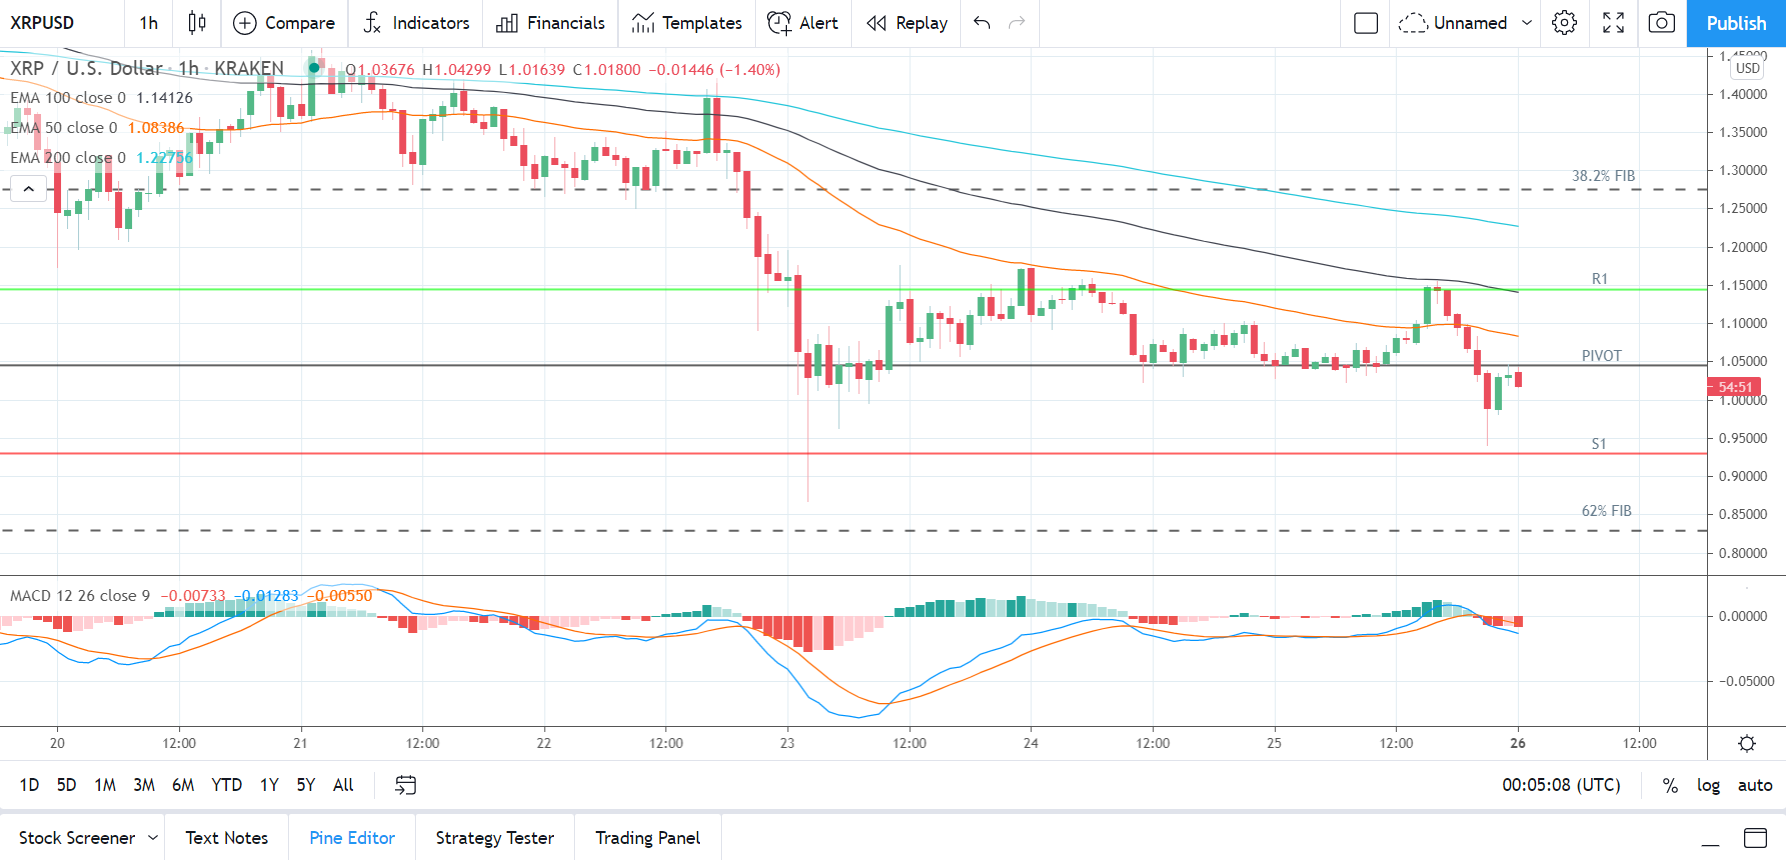The image size is (1786, 860).
Task: Change the 1h timeframe interval
Action: pos(149,23)
